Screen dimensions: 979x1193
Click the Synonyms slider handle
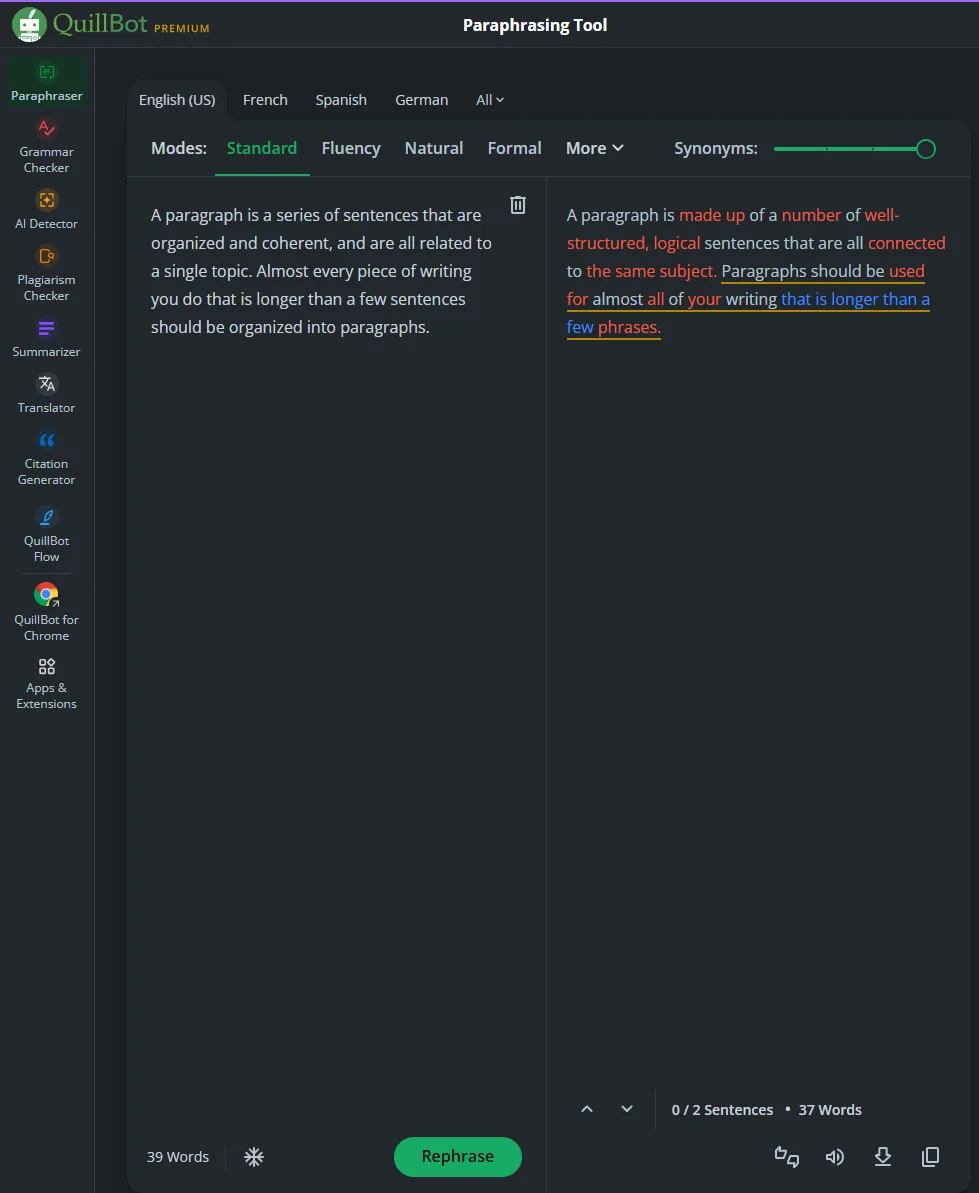coord(925,149)
